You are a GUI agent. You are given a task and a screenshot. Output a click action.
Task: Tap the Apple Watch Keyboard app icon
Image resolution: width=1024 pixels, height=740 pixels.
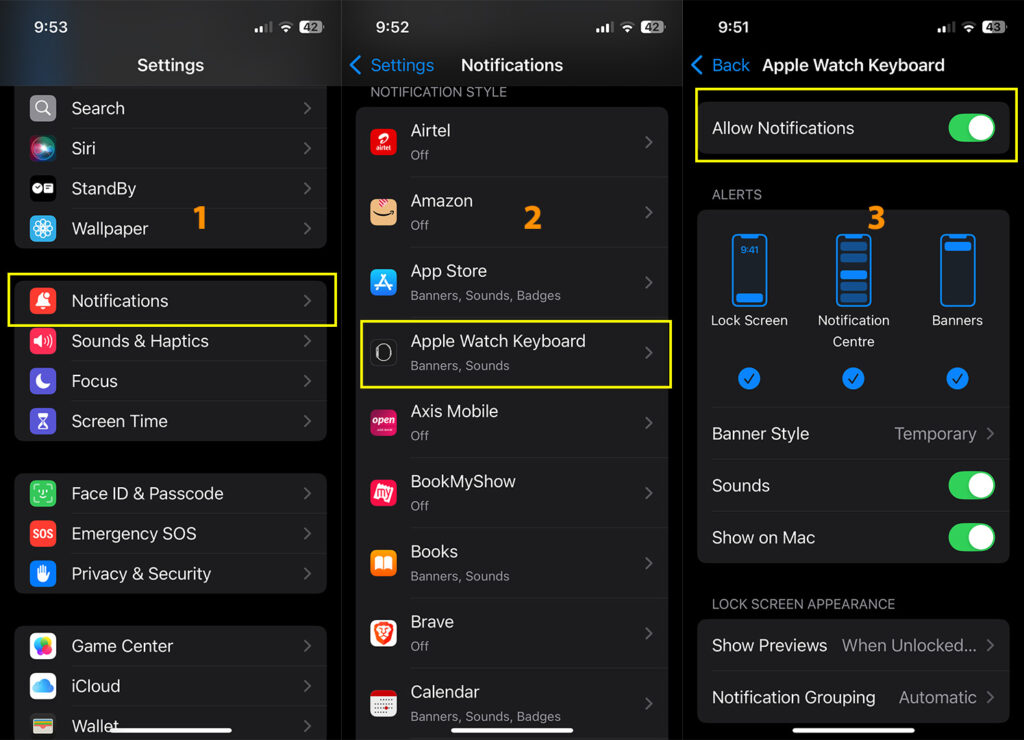383,353
